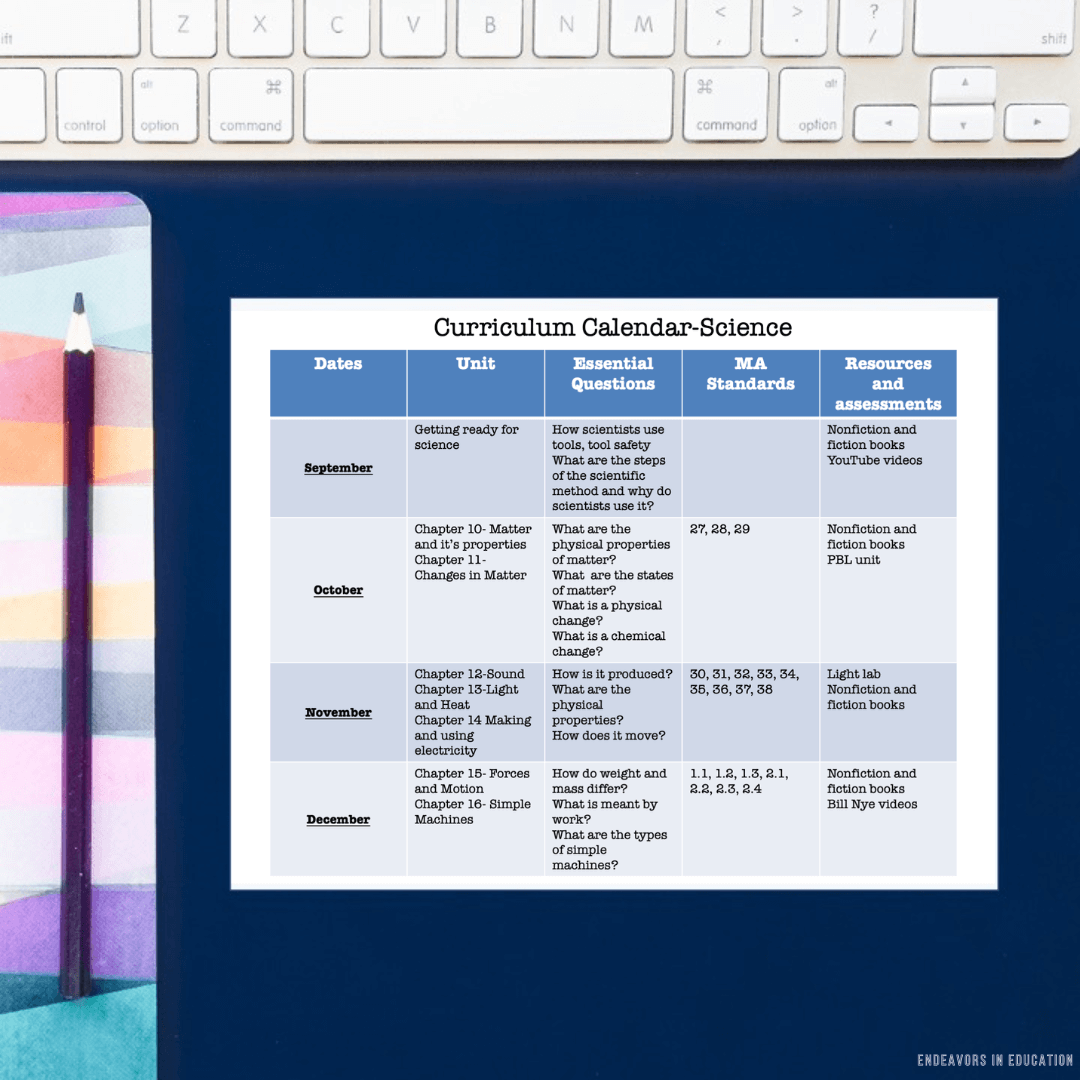The width and height of the screenshot is (1080, 1080).
Task: Click the Curriculum Calendar-Science title
Action: [x=611, y=327]
